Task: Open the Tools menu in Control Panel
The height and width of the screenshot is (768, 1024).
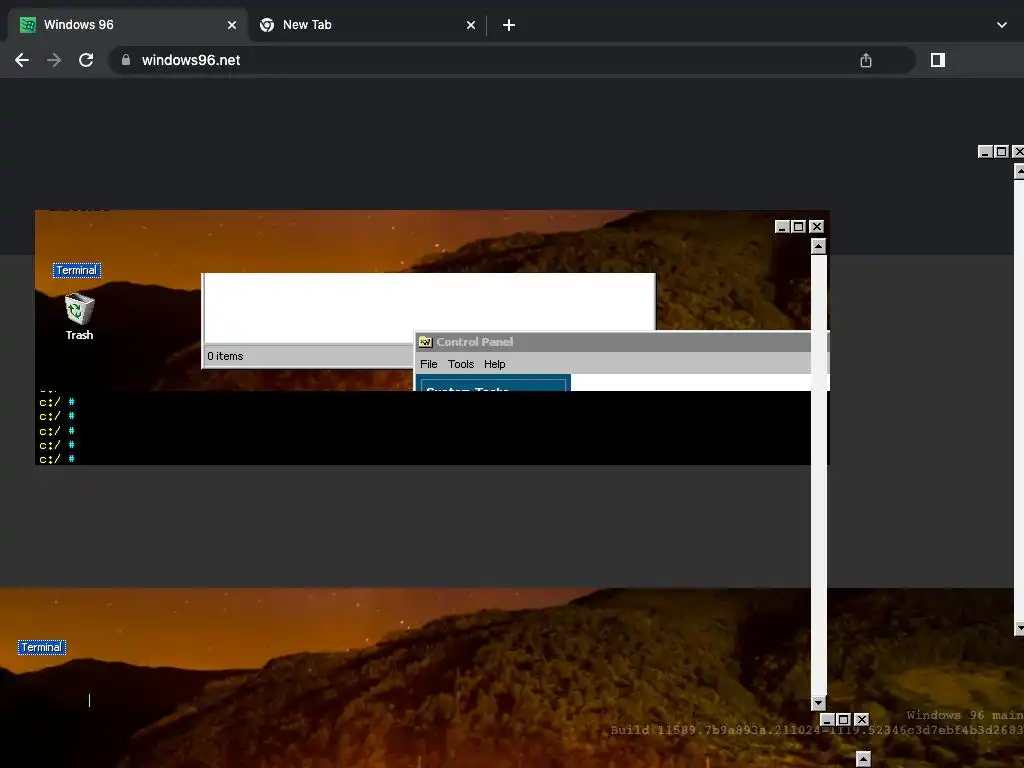Action: pyautogui.click(x=461, y=364)
